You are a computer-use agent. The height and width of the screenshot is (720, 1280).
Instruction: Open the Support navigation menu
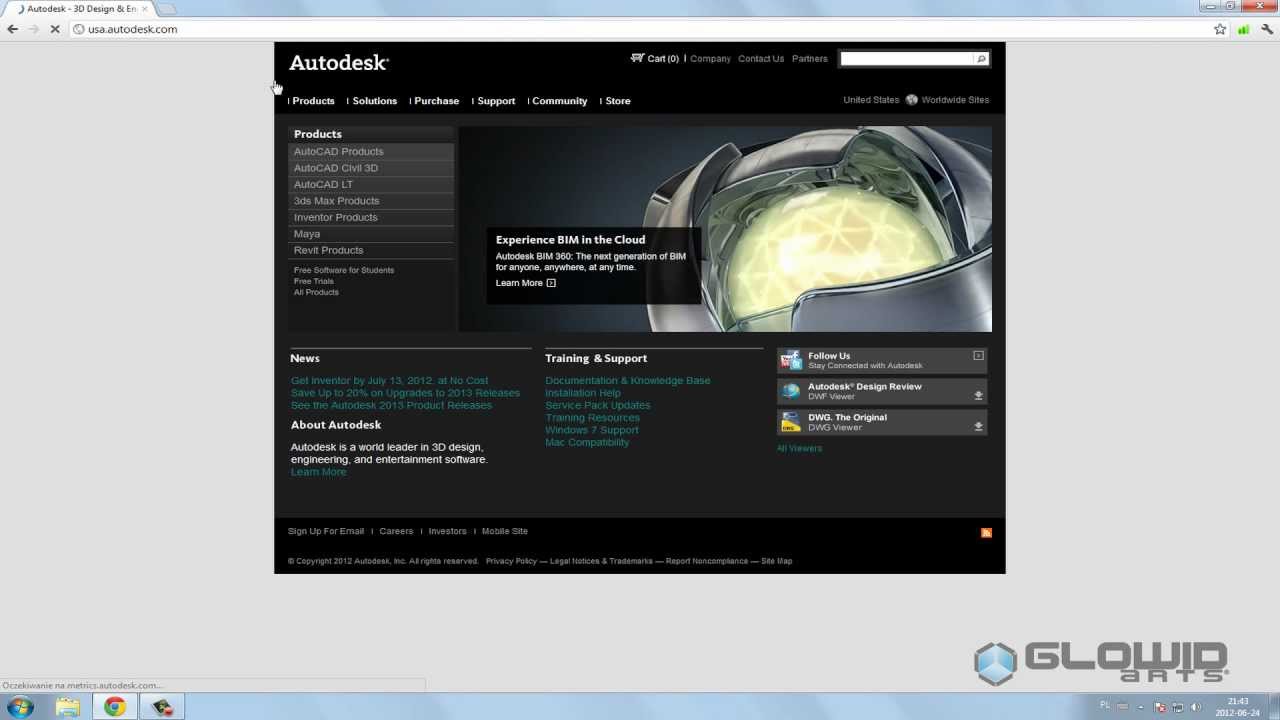(x=496, y=101)
